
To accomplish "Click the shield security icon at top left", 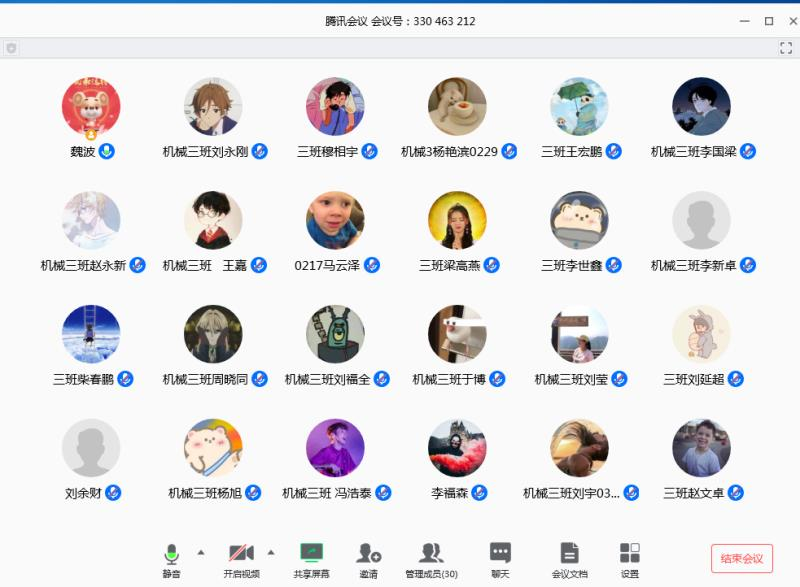I will (x=11, y=48).
